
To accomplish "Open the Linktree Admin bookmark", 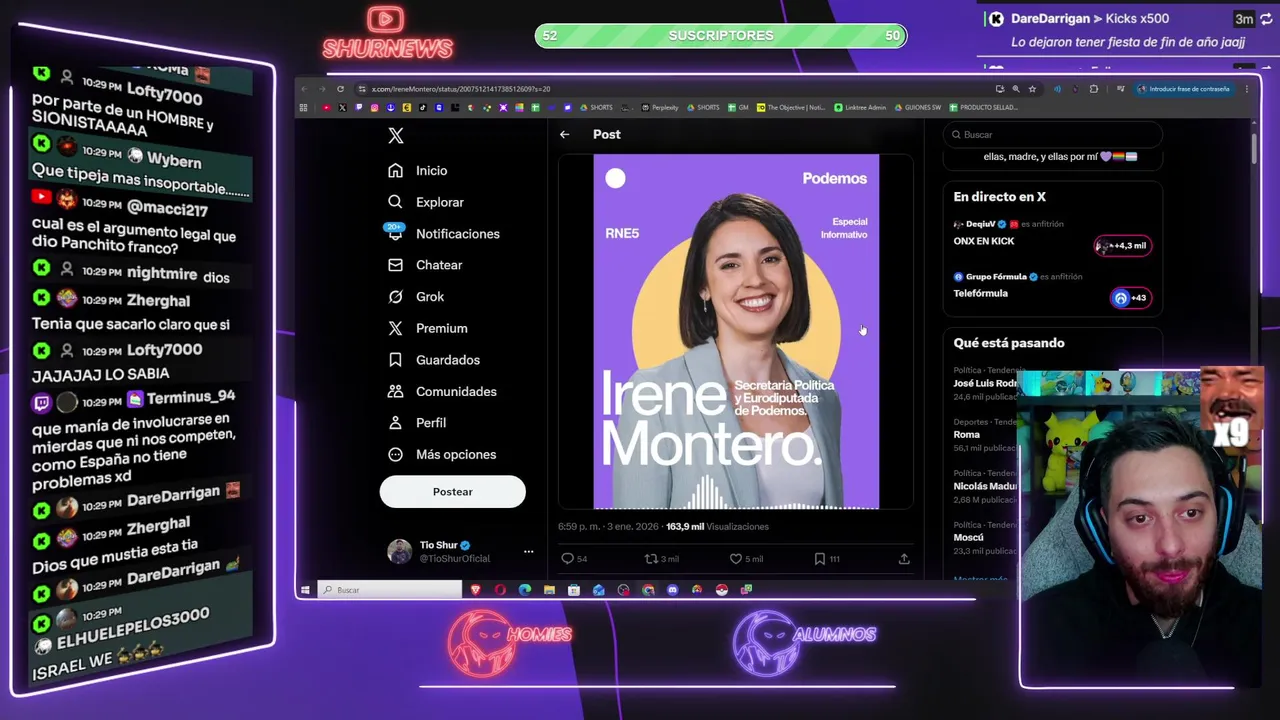I will 860,107.
